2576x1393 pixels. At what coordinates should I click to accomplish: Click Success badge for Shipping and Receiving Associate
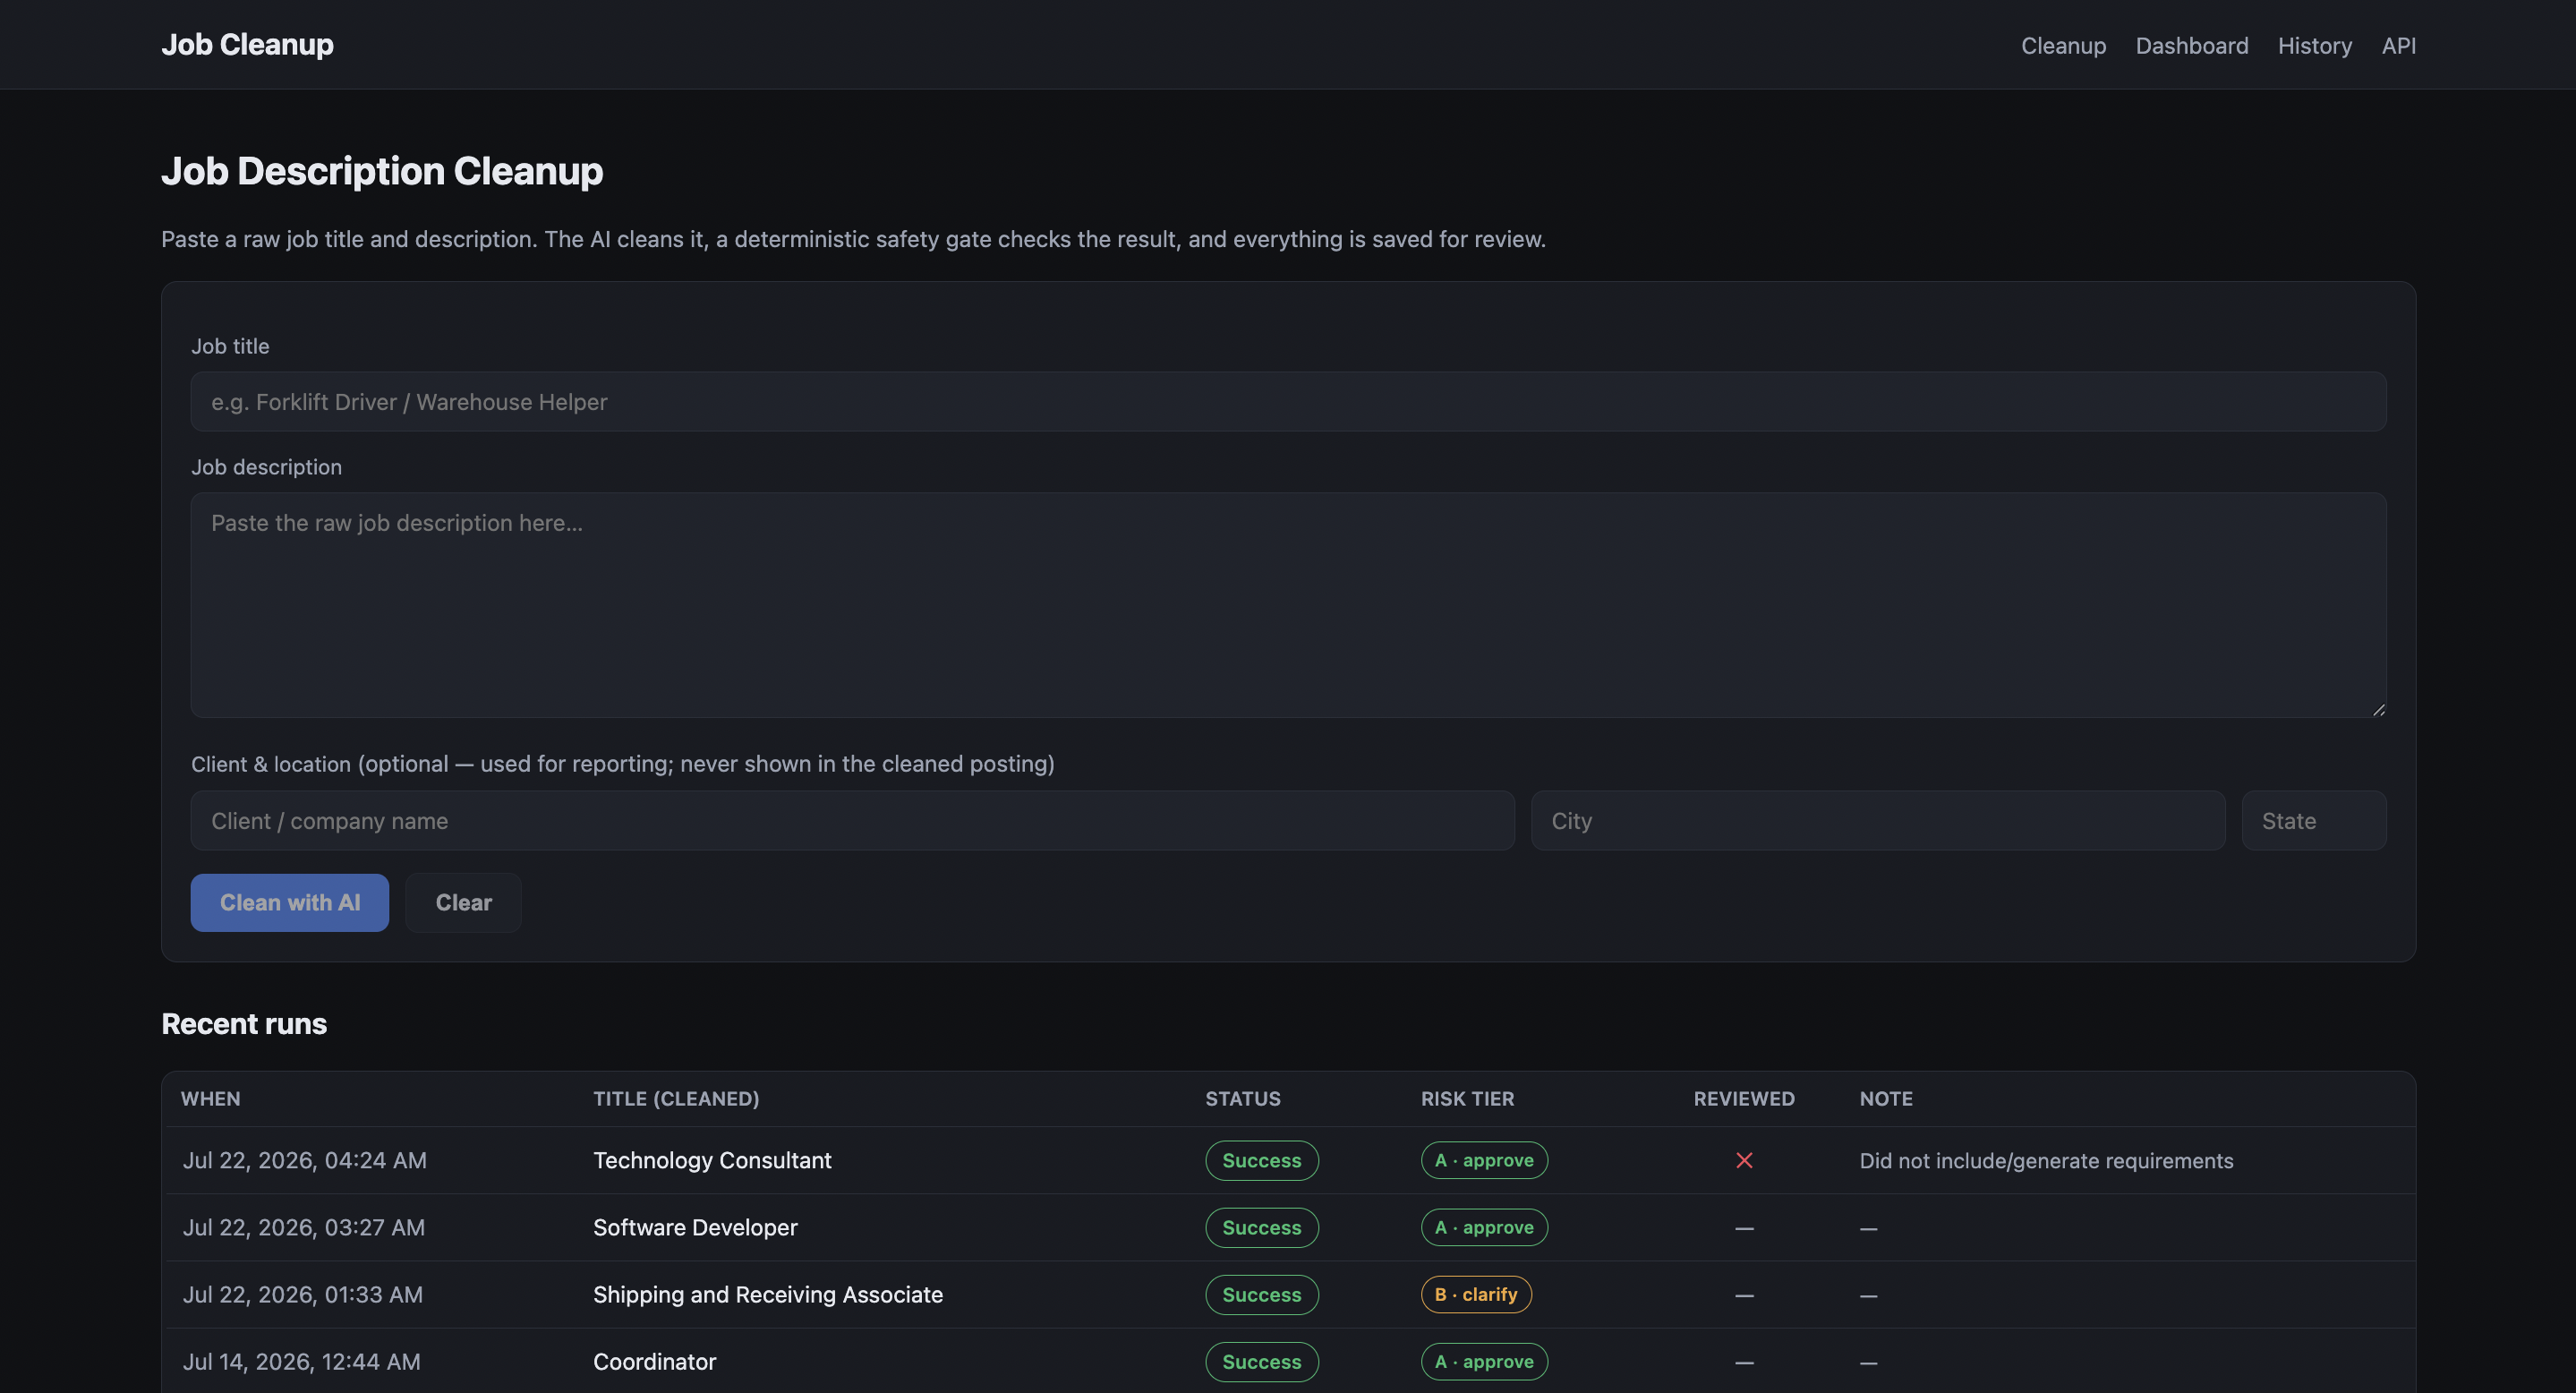1261,1295
